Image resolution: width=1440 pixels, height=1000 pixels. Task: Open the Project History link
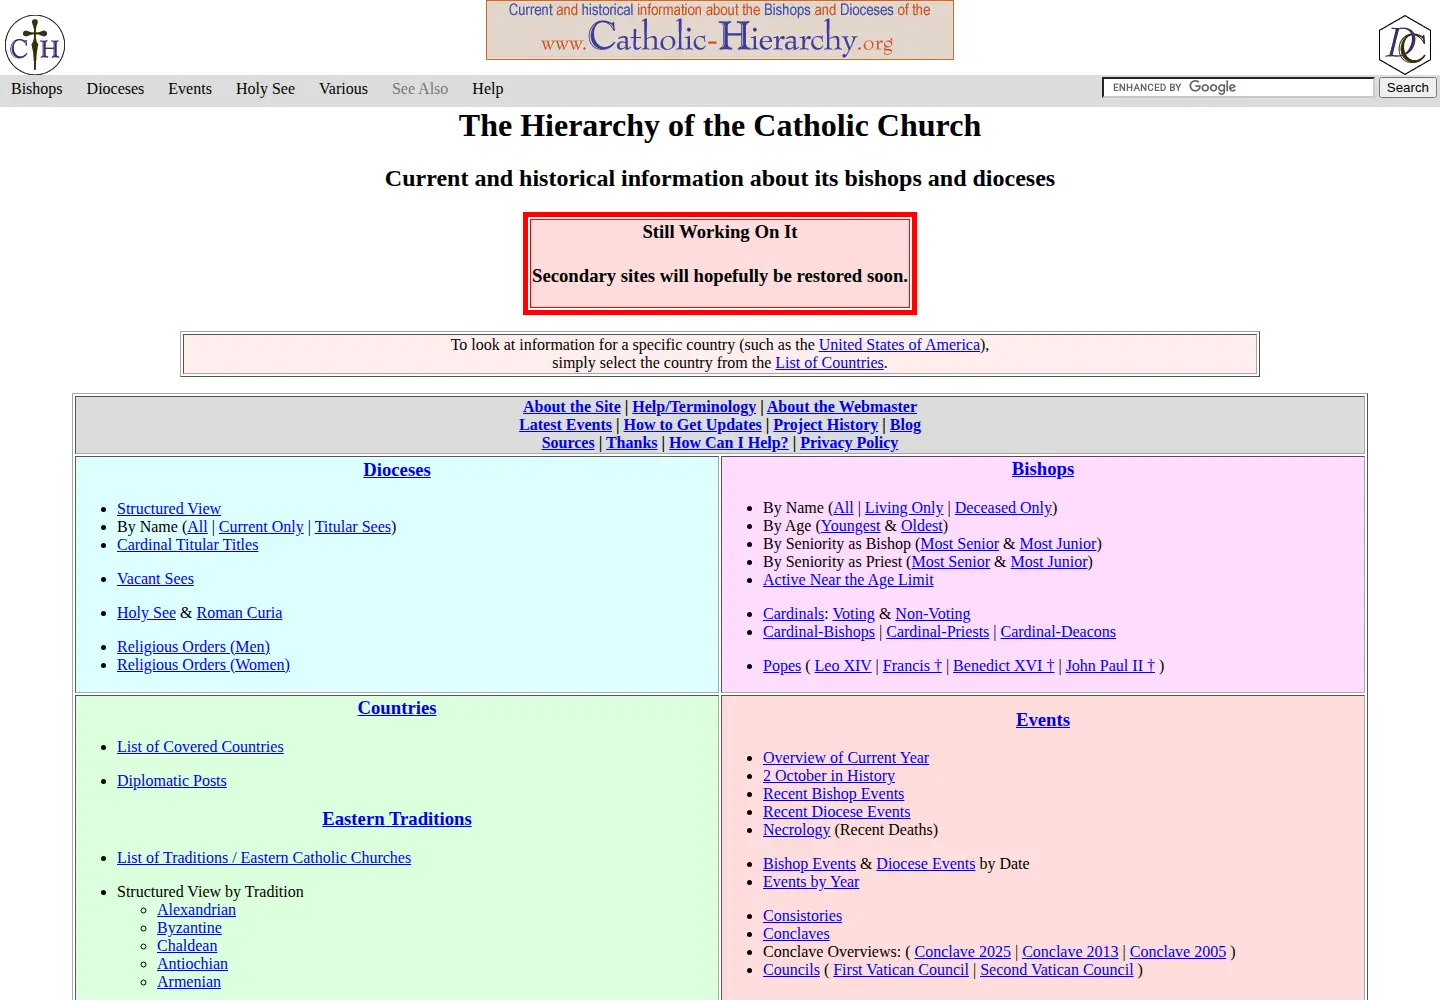point(825,425)
